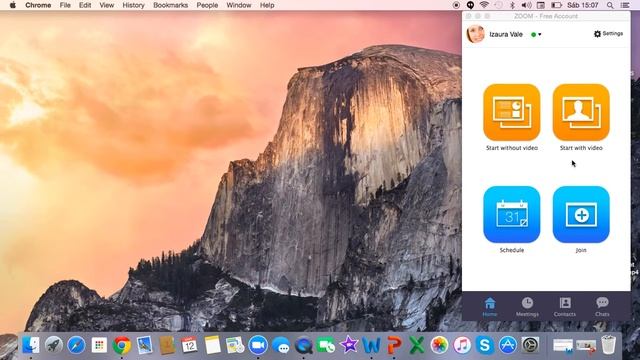Open Skype from the Dock
640x360 pixels.
point(484,345)
